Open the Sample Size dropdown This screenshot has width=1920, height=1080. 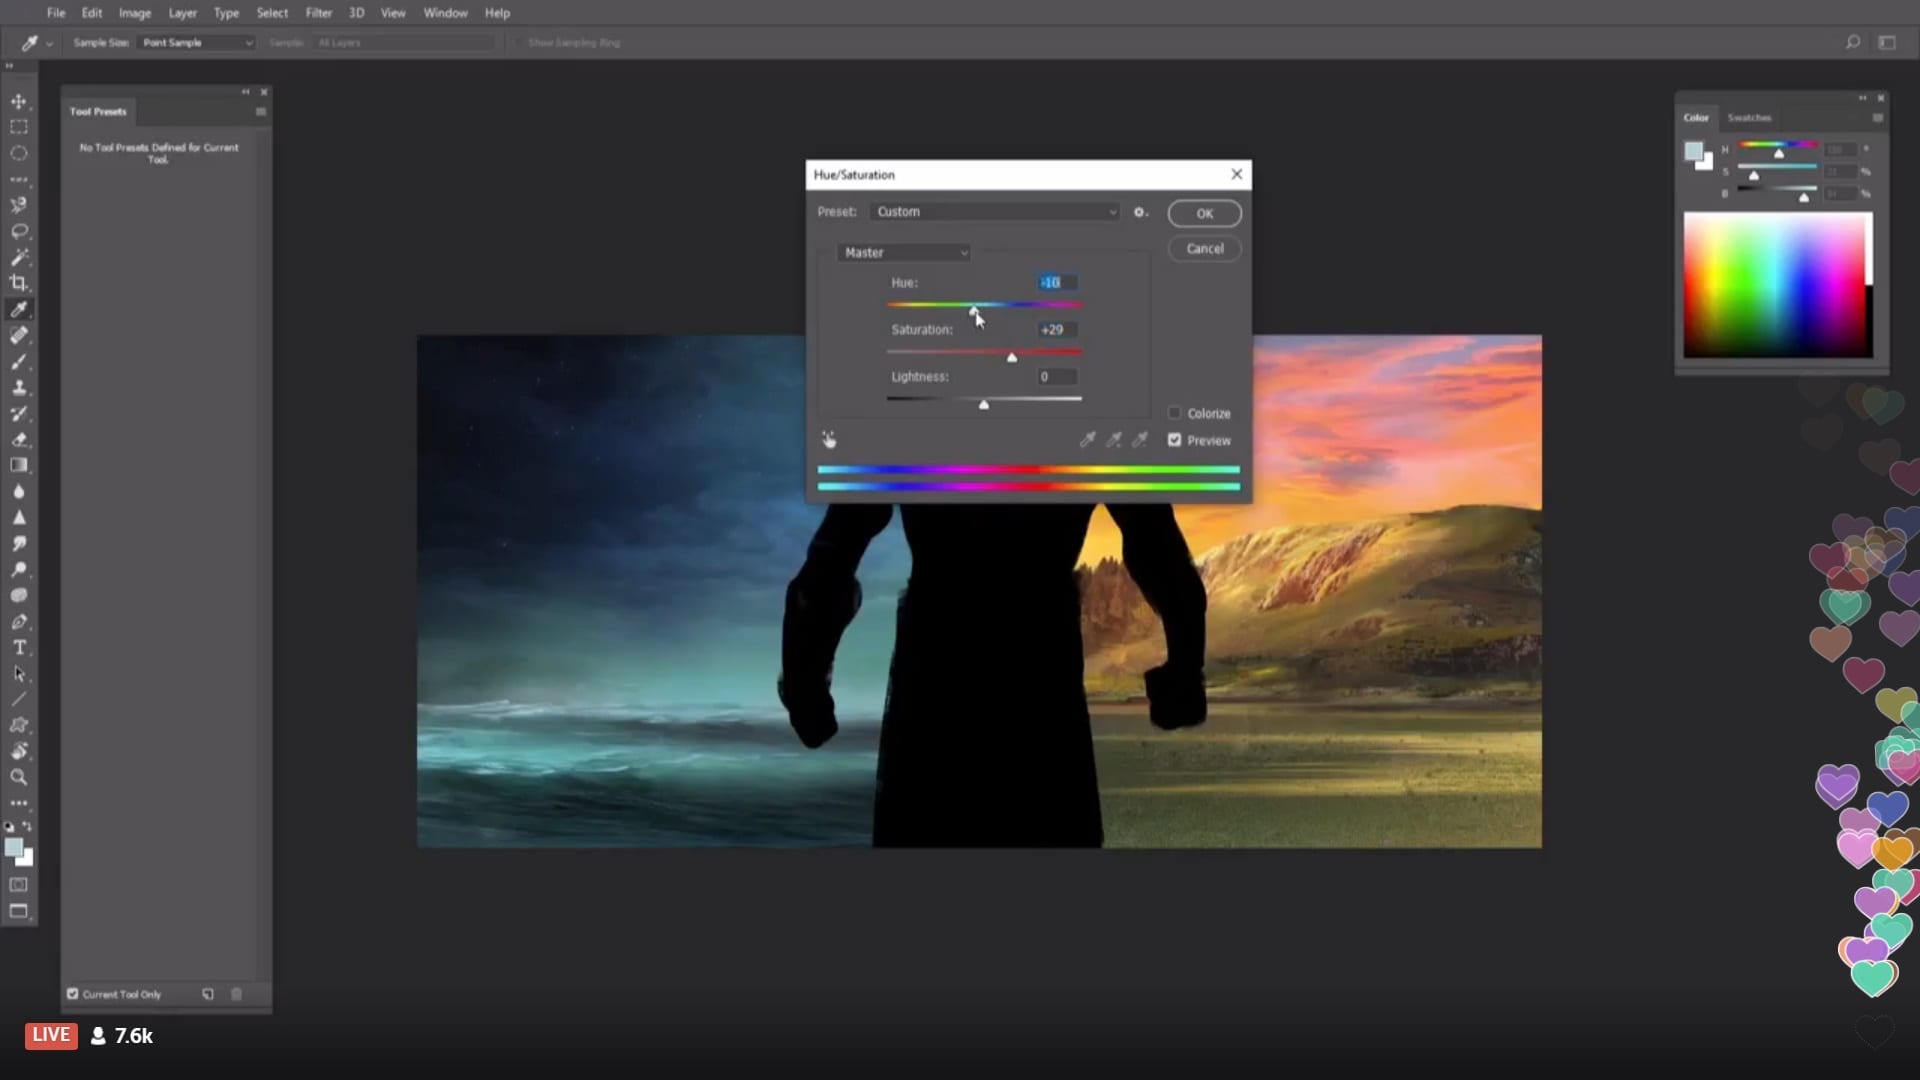coord(196,43)
